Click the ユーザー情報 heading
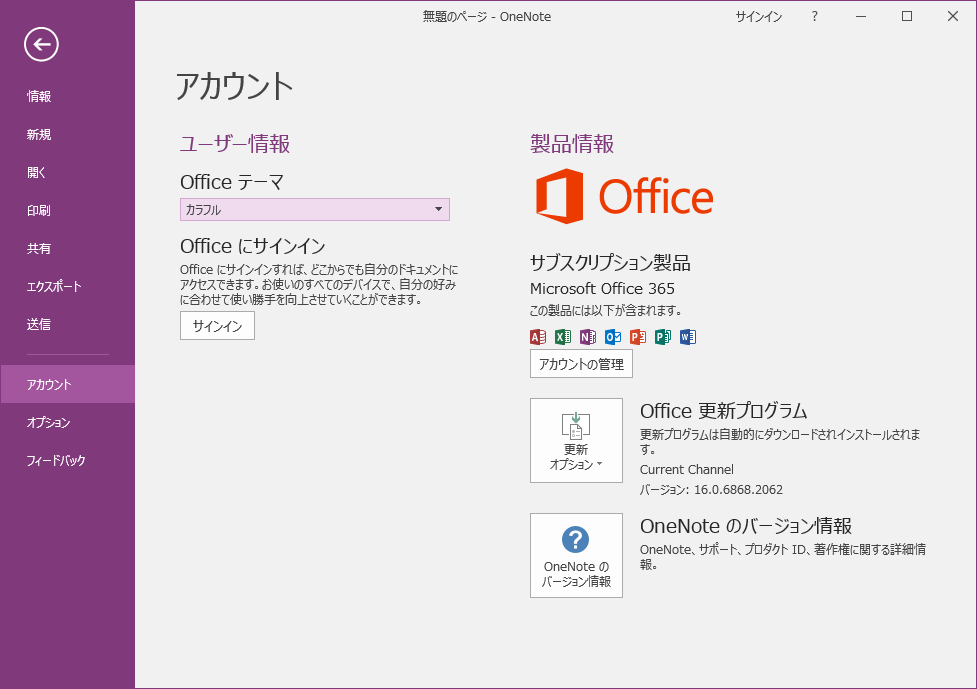The height and width of the screenshot is (689, 977). [235, 143]
